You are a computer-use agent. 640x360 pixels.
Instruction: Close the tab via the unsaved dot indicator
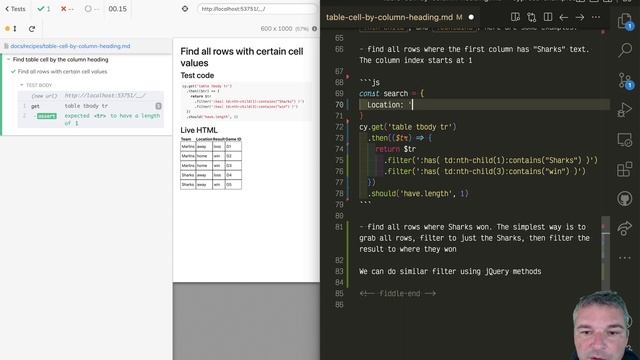point(471,17)
